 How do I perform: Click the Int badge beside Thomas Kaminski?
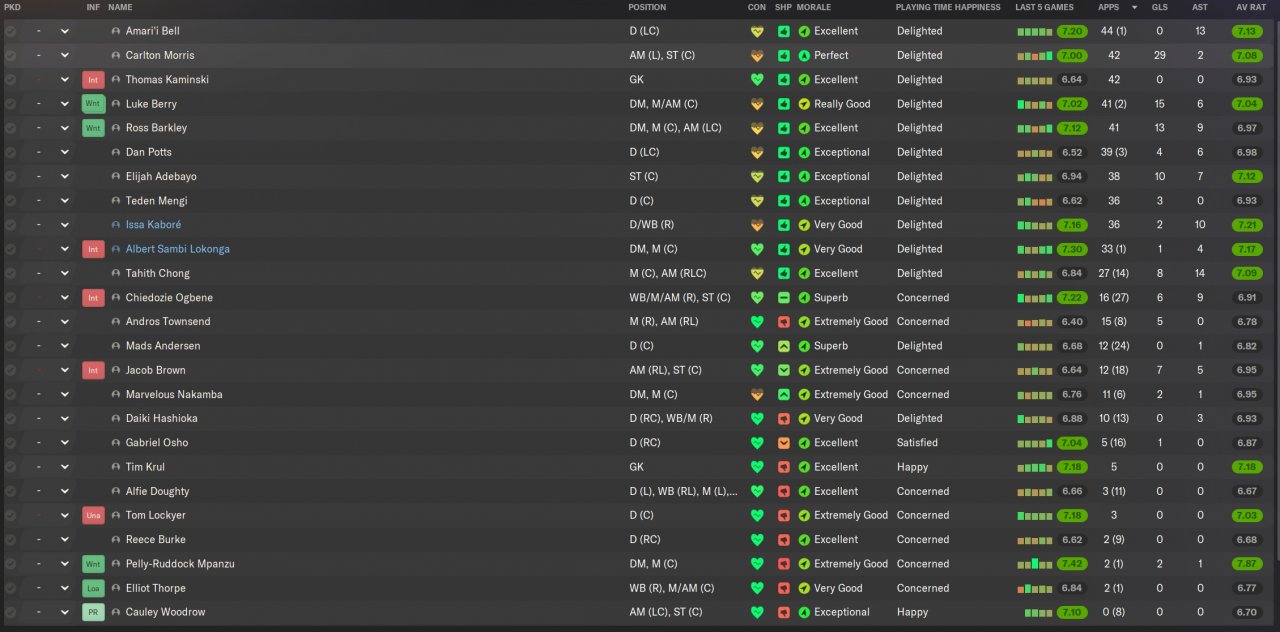(x=93, y=80)
